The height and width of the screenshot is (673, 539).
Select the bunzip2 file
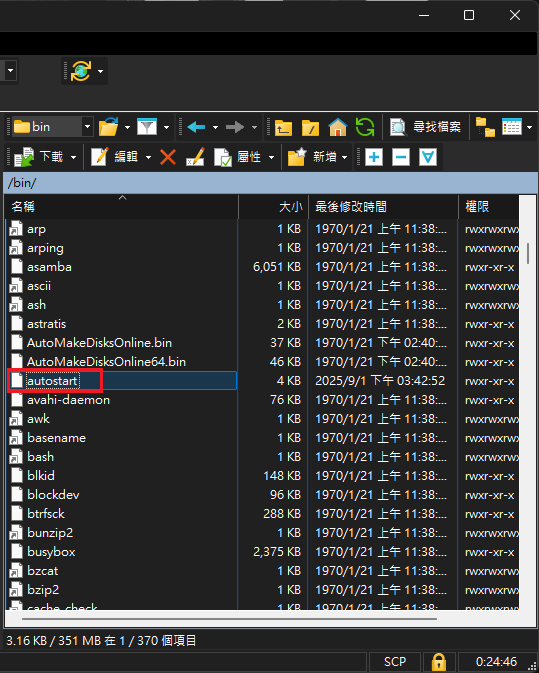click(50, 533)
